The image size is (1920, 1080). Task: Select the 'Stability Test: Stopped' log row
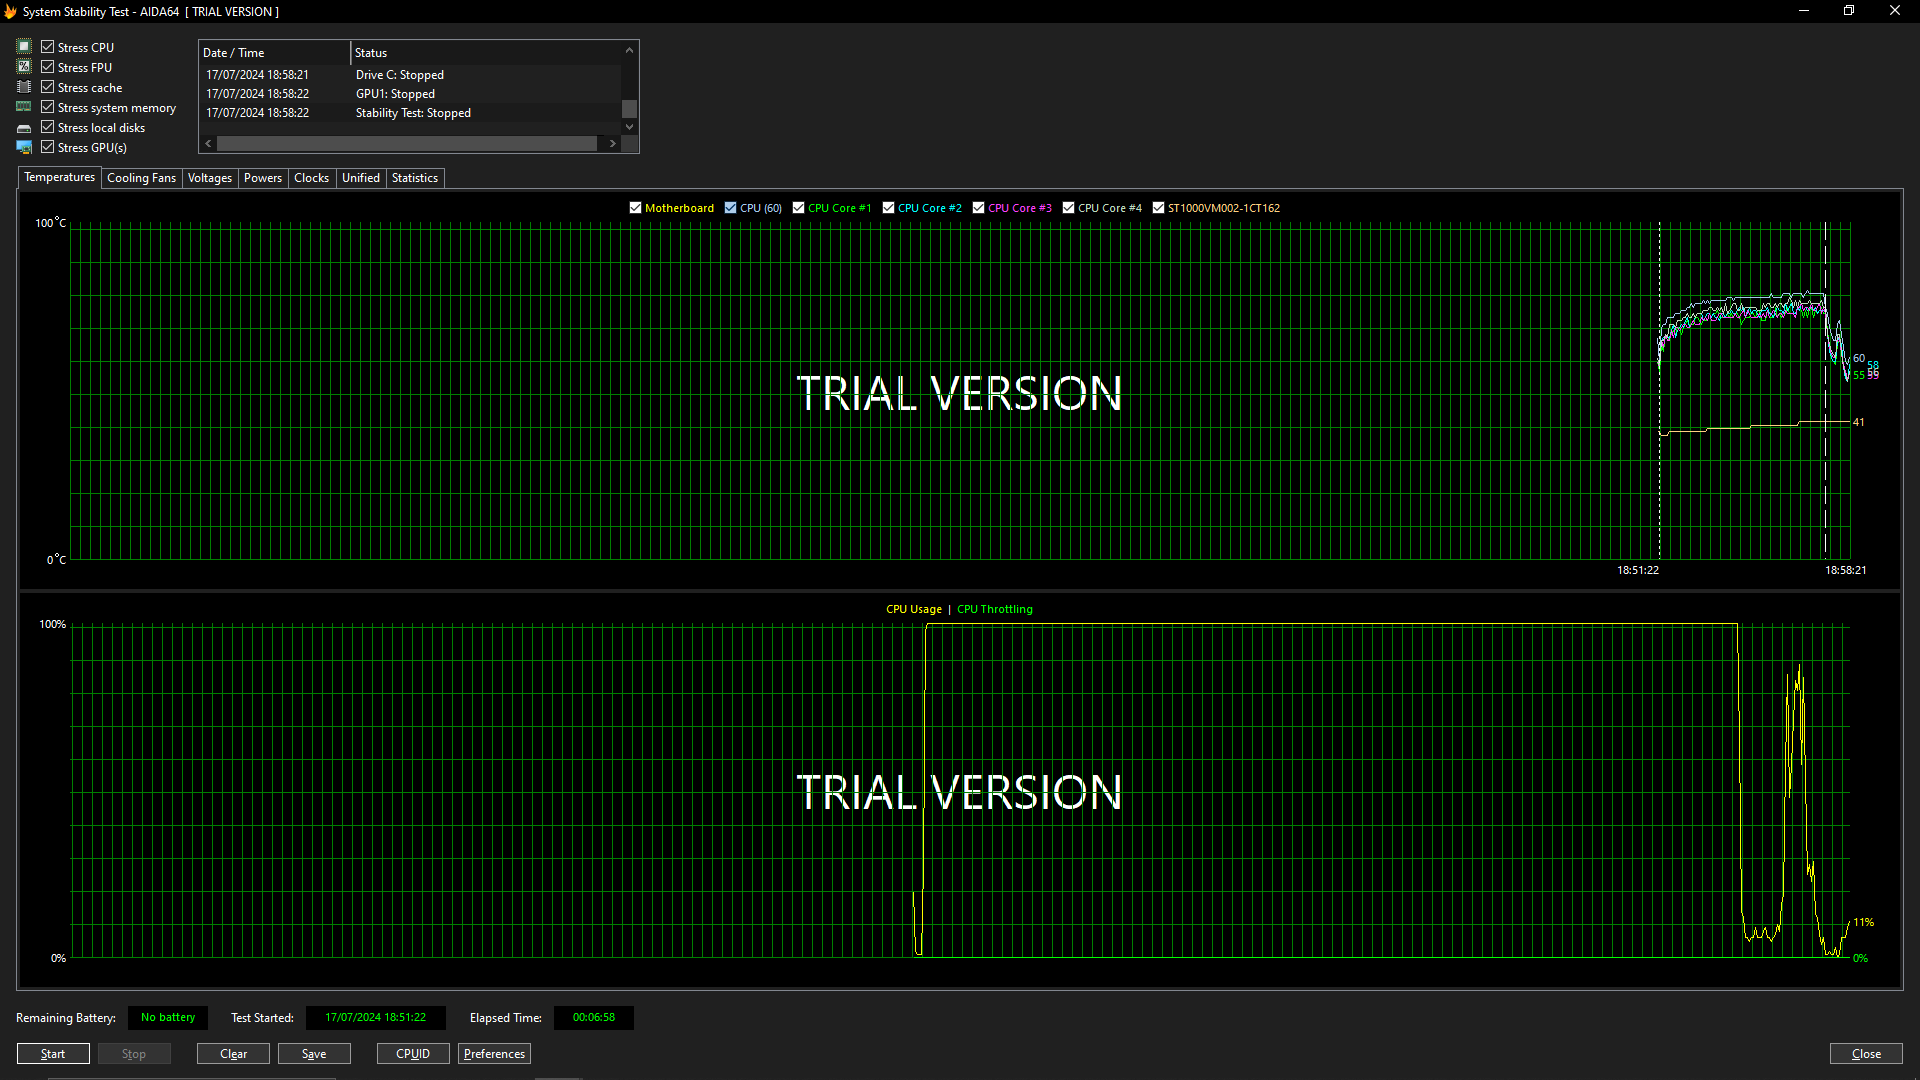pyautogui.click(x=410, y=113)
